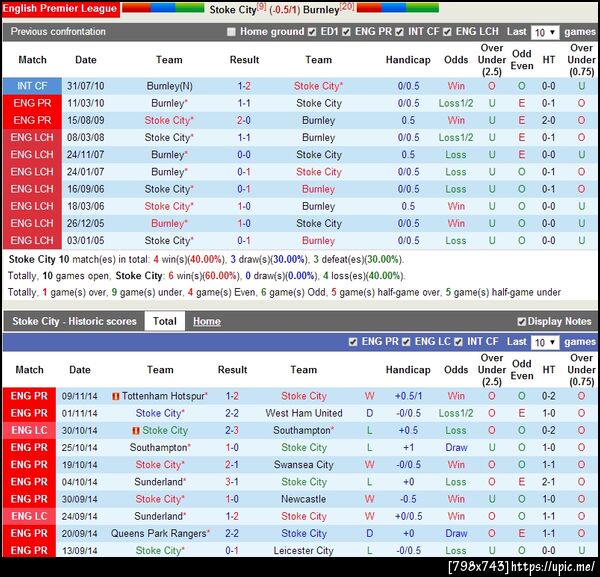Click the colour bar right of Burnley title
This screenshot has height=577, width=600.
coord(398,8)
